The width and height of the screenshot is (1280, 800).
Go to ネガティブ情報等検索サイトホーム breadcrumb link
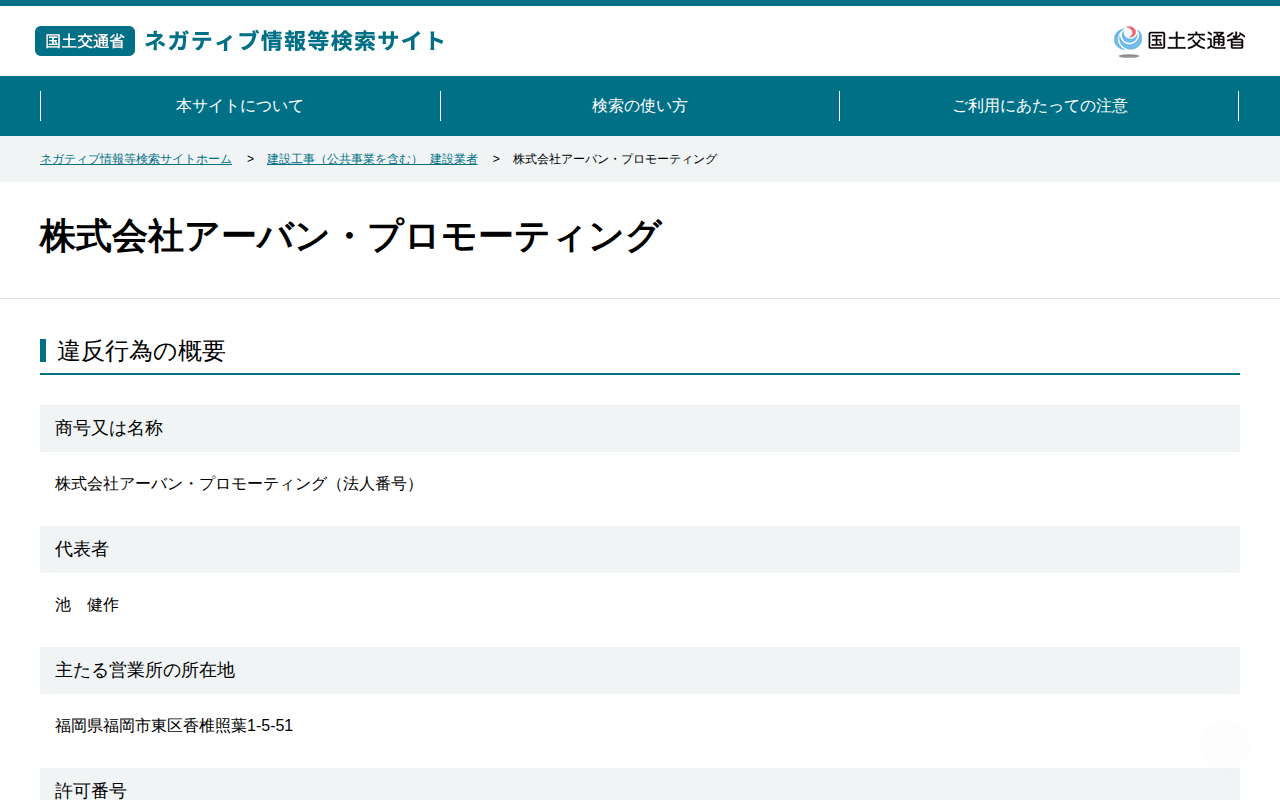(136, 159)
